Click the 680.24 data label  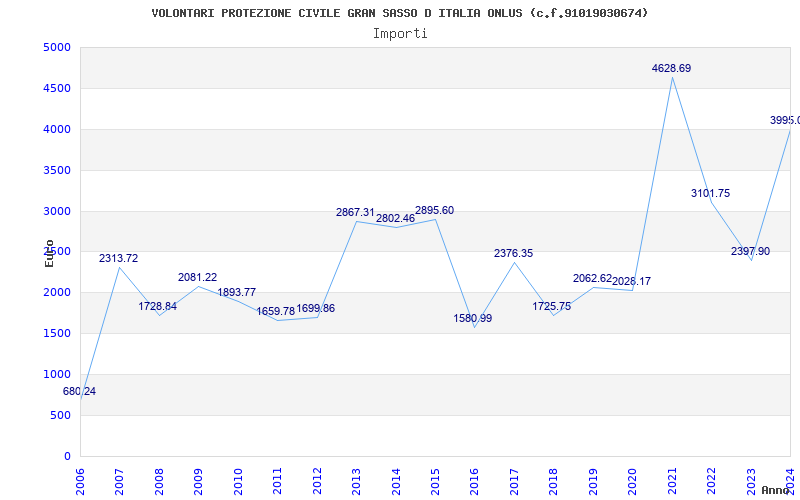click(x=79, y=392)
